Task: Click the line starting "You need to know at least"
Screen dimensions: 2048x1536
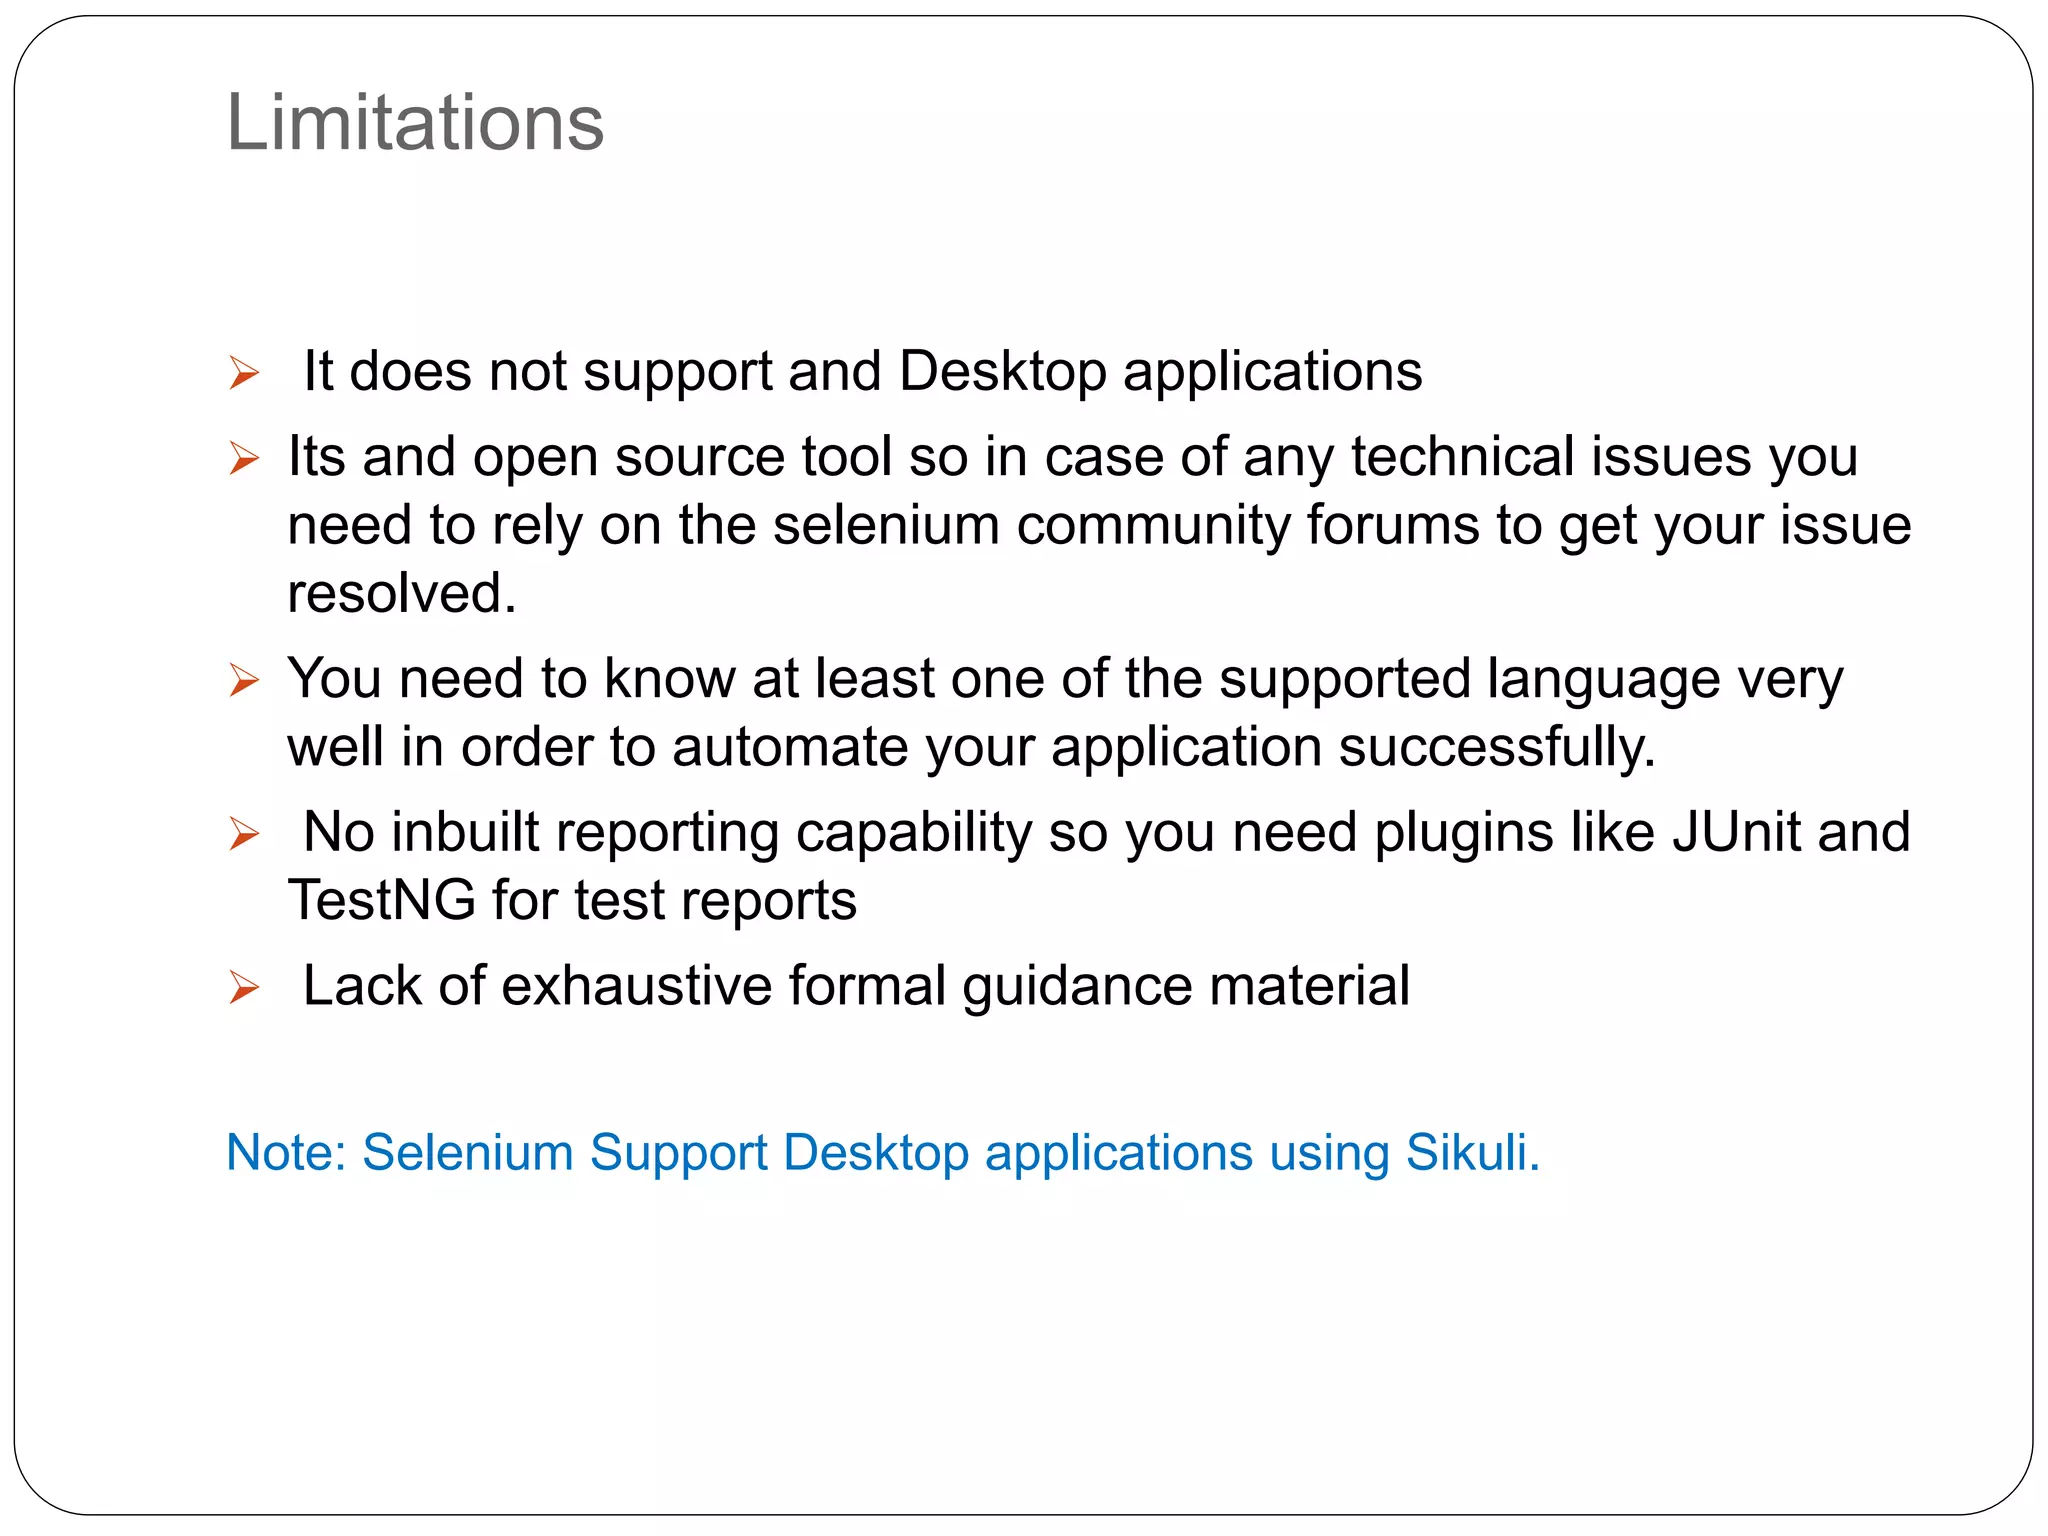Action: click(1065, 679)
